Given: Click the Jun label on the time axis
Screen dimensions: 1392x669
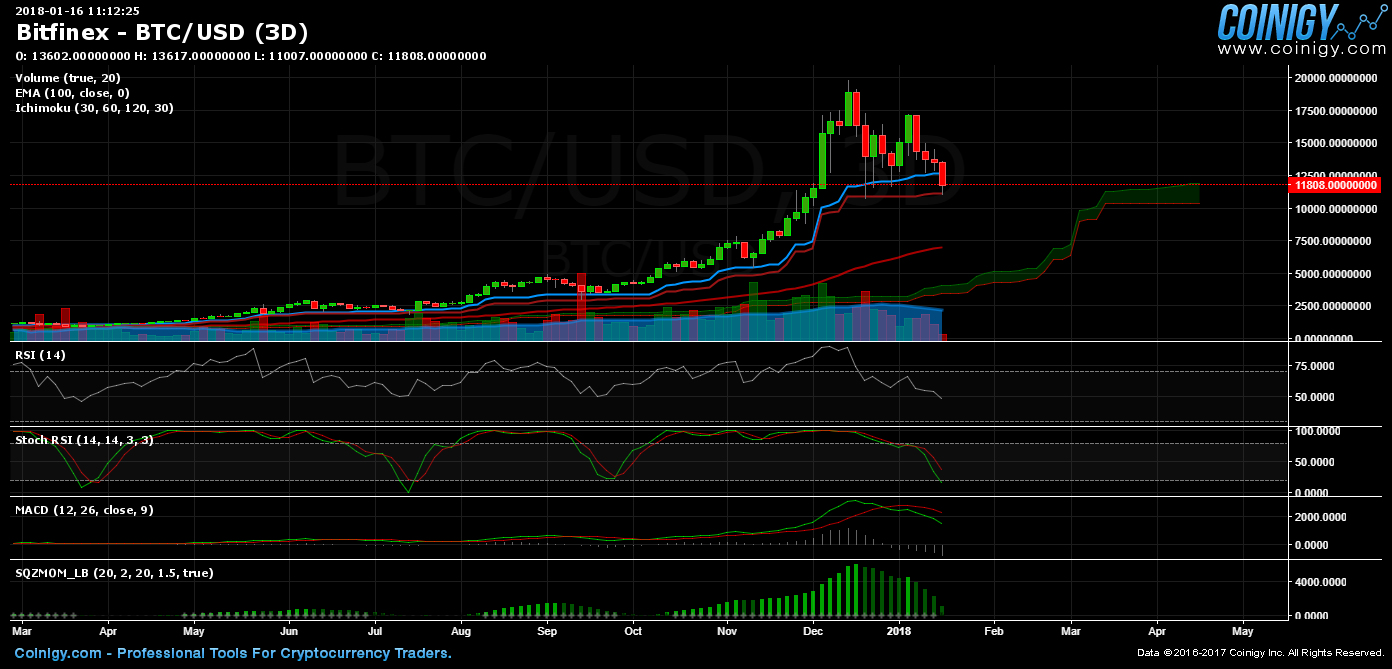Looking at the screenshot, I should click(289, 632).
